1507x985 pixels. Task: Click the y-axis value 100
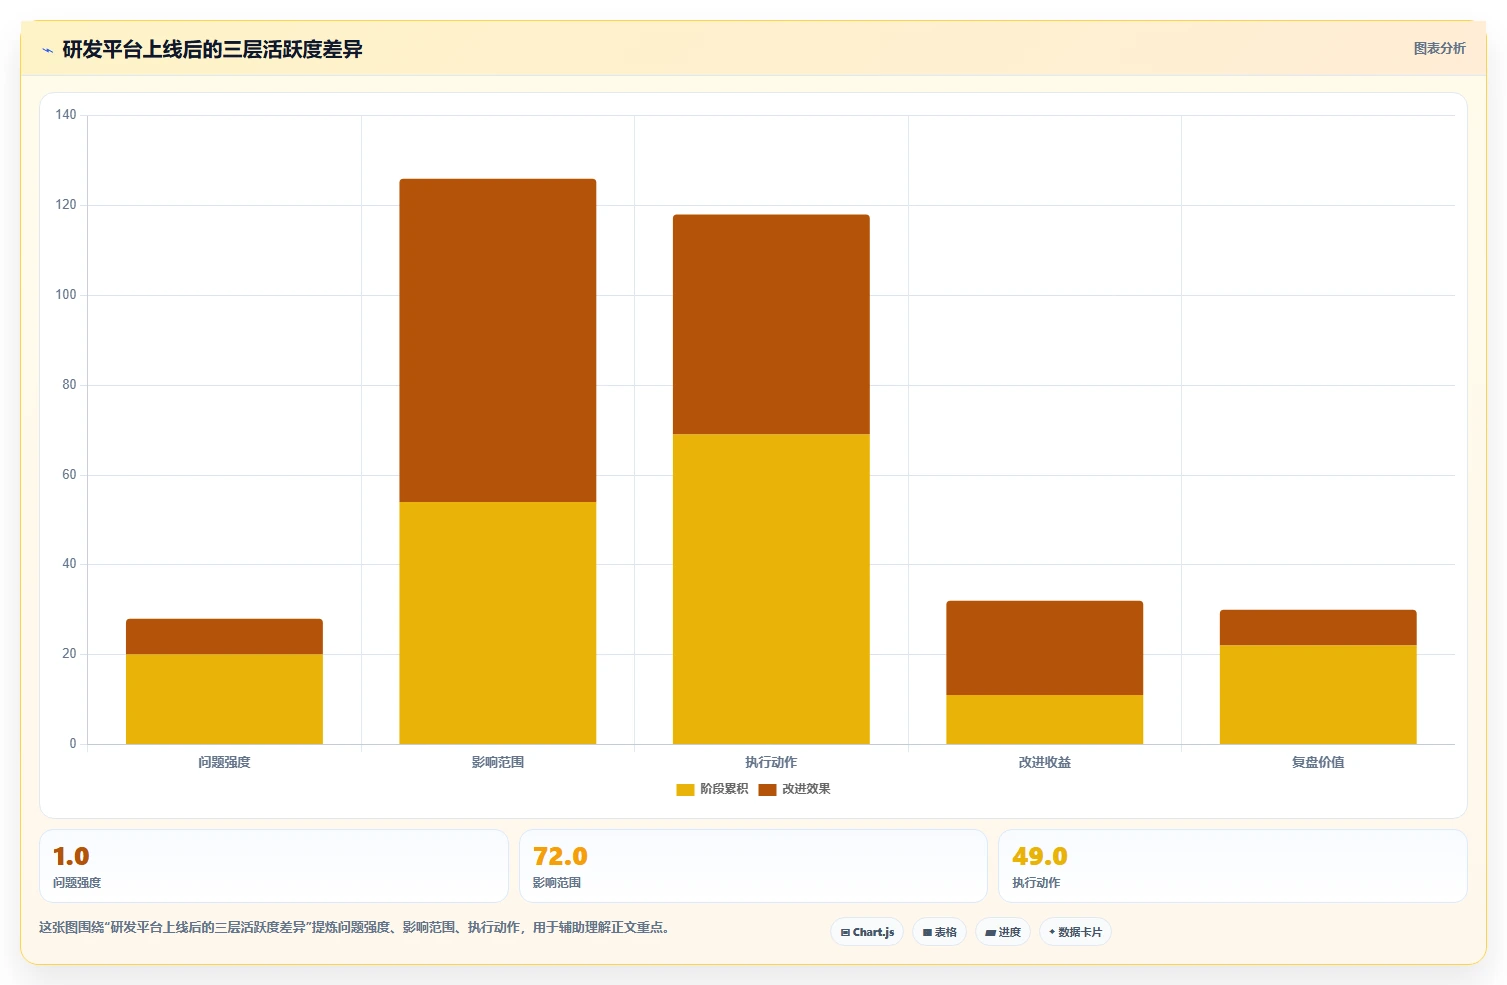(66, 295)
